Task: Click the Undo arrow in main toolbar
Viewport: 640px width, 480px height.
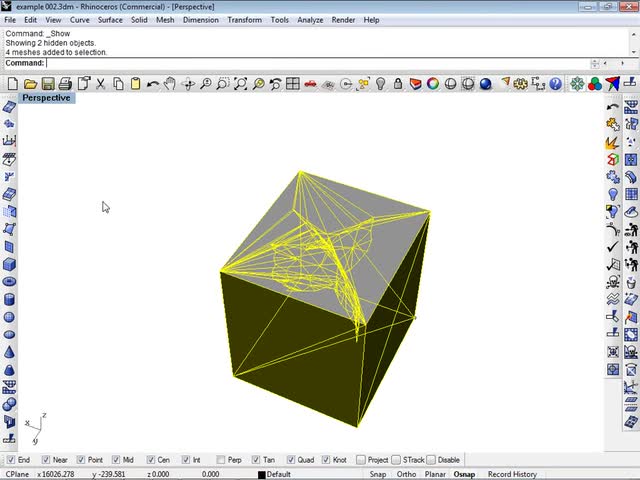Action: click(153, 84)
